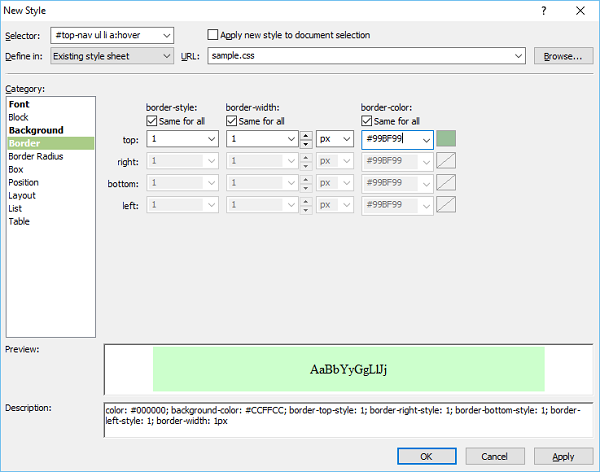Expand the Define in dropdown

pos(165,56)
